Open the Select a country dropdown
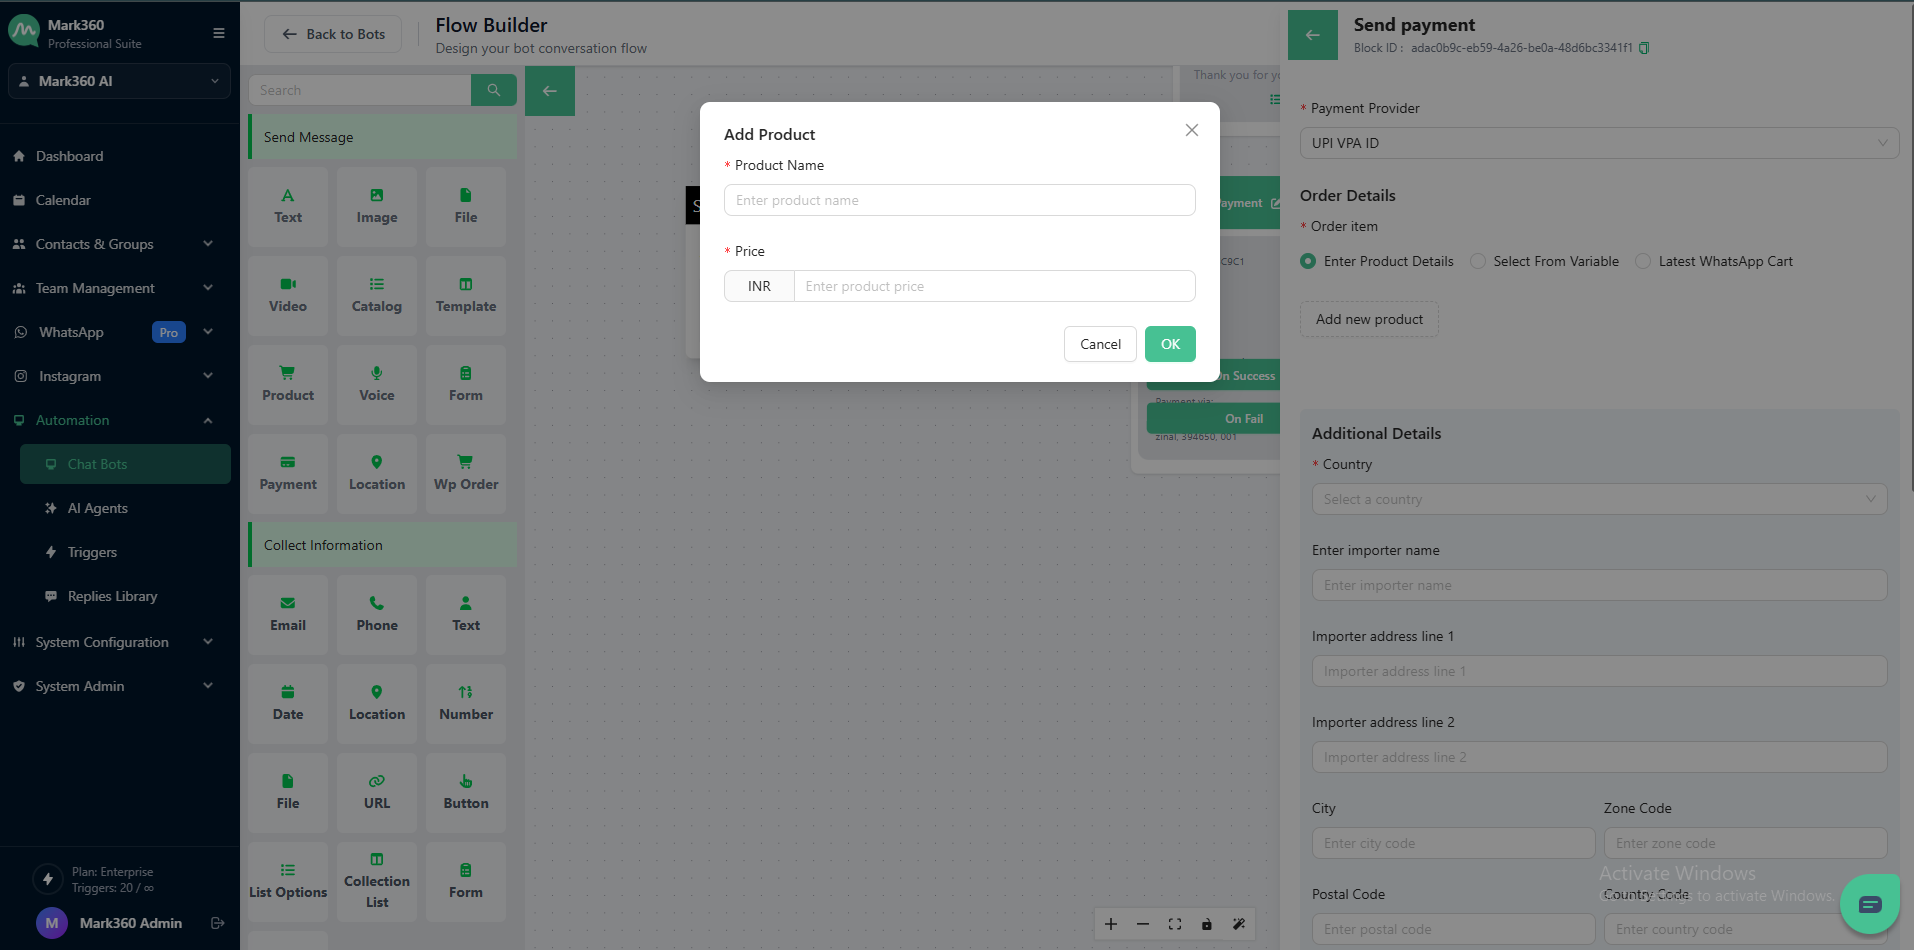The width and height of the screenshot is (1914, 950). [x=1598, y=499]
